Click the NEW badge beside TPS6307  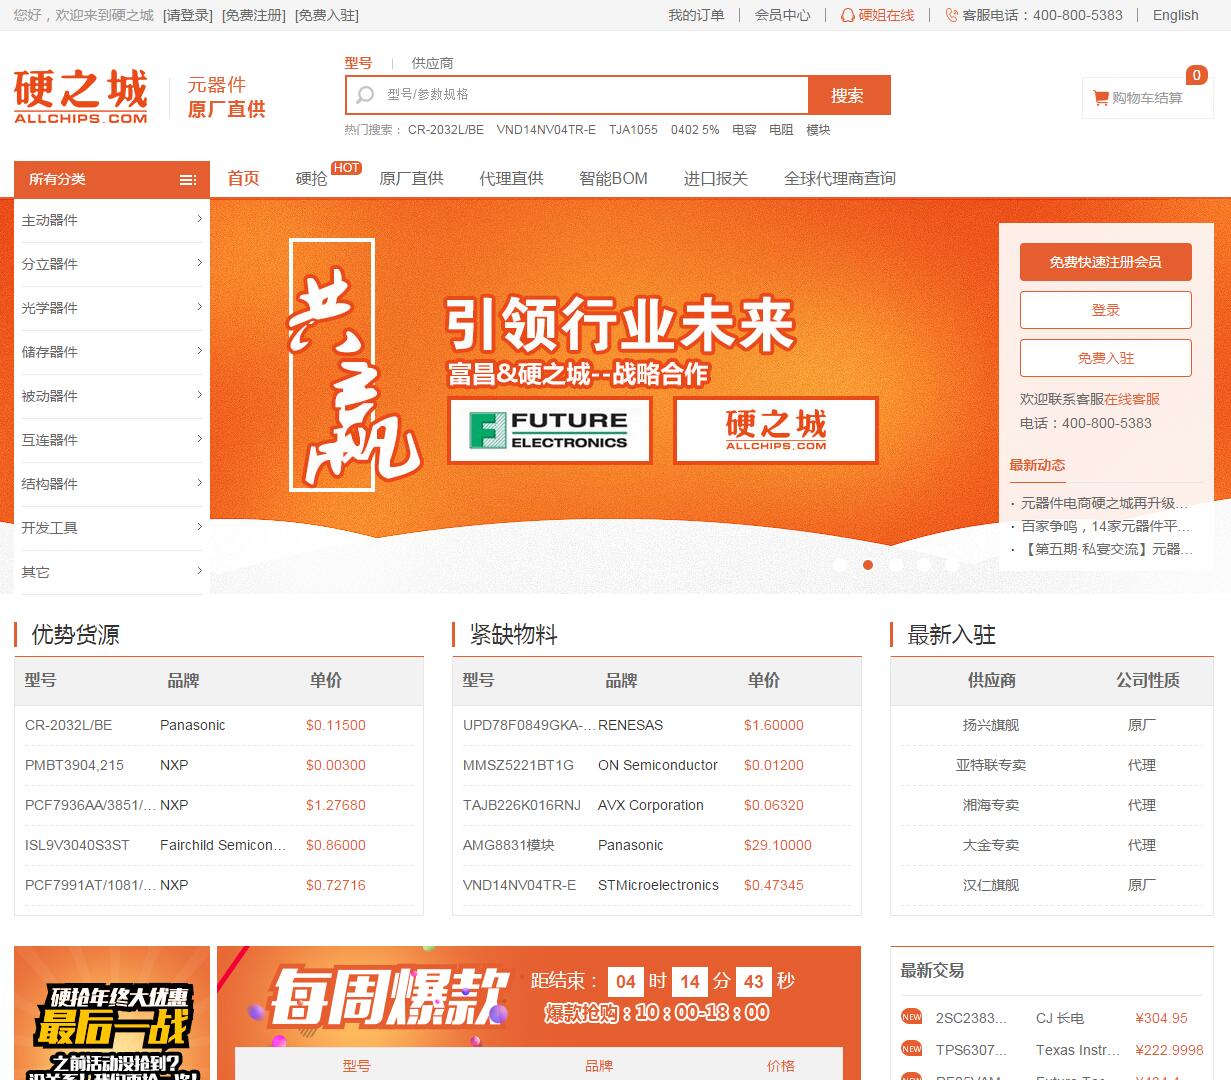(x=911, y=1049)
